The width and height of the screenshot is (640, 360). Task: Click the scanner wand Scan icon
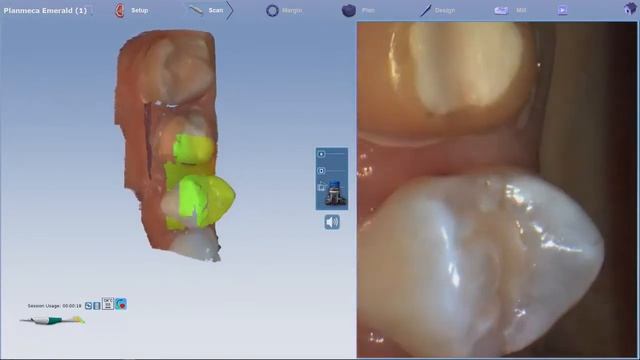pyautogui.click(x=196, y=10)
